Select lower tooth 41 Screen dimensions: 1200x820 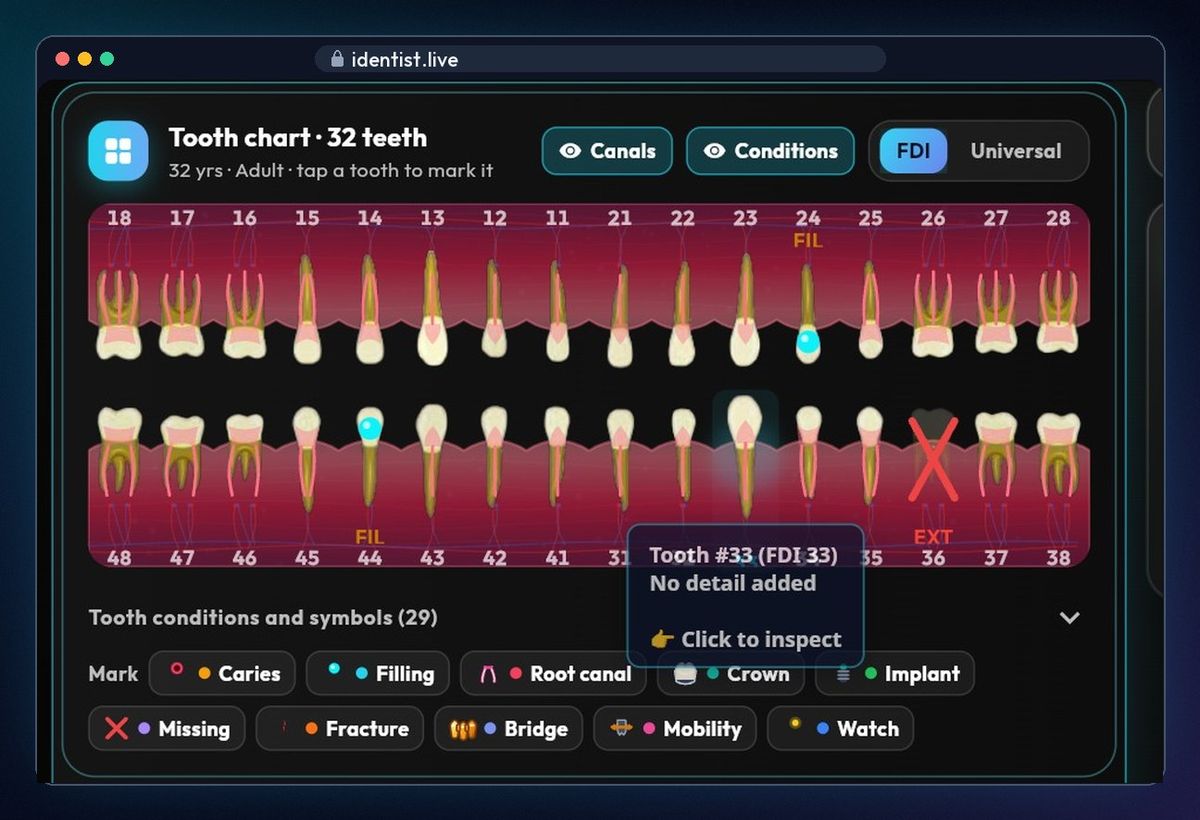pos(557,455)
